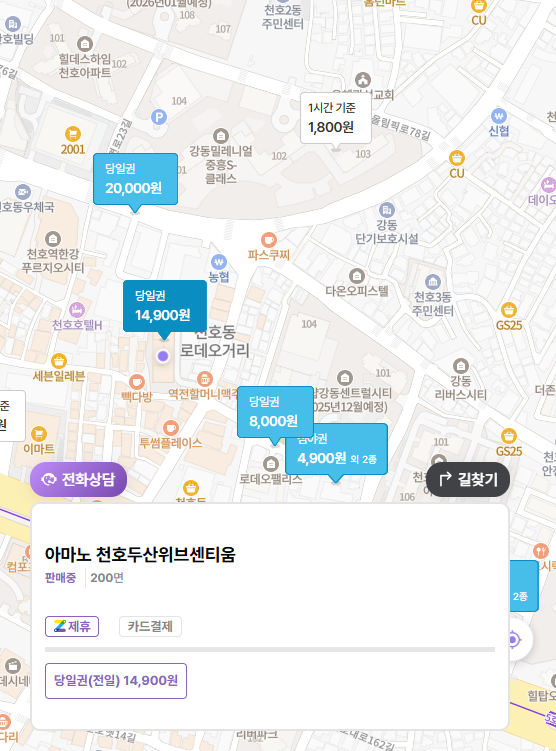Screen dimensions: 556x751
Task: Tap the 신협 bank icon
Action: coord(499,116)
